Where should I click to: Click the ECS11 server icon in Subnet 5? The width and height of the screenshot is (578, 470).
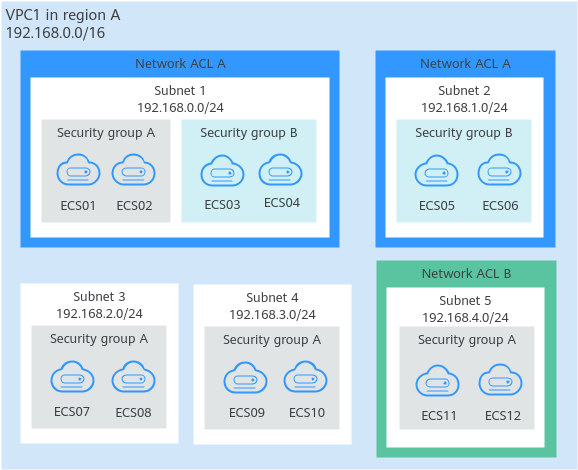438,381
